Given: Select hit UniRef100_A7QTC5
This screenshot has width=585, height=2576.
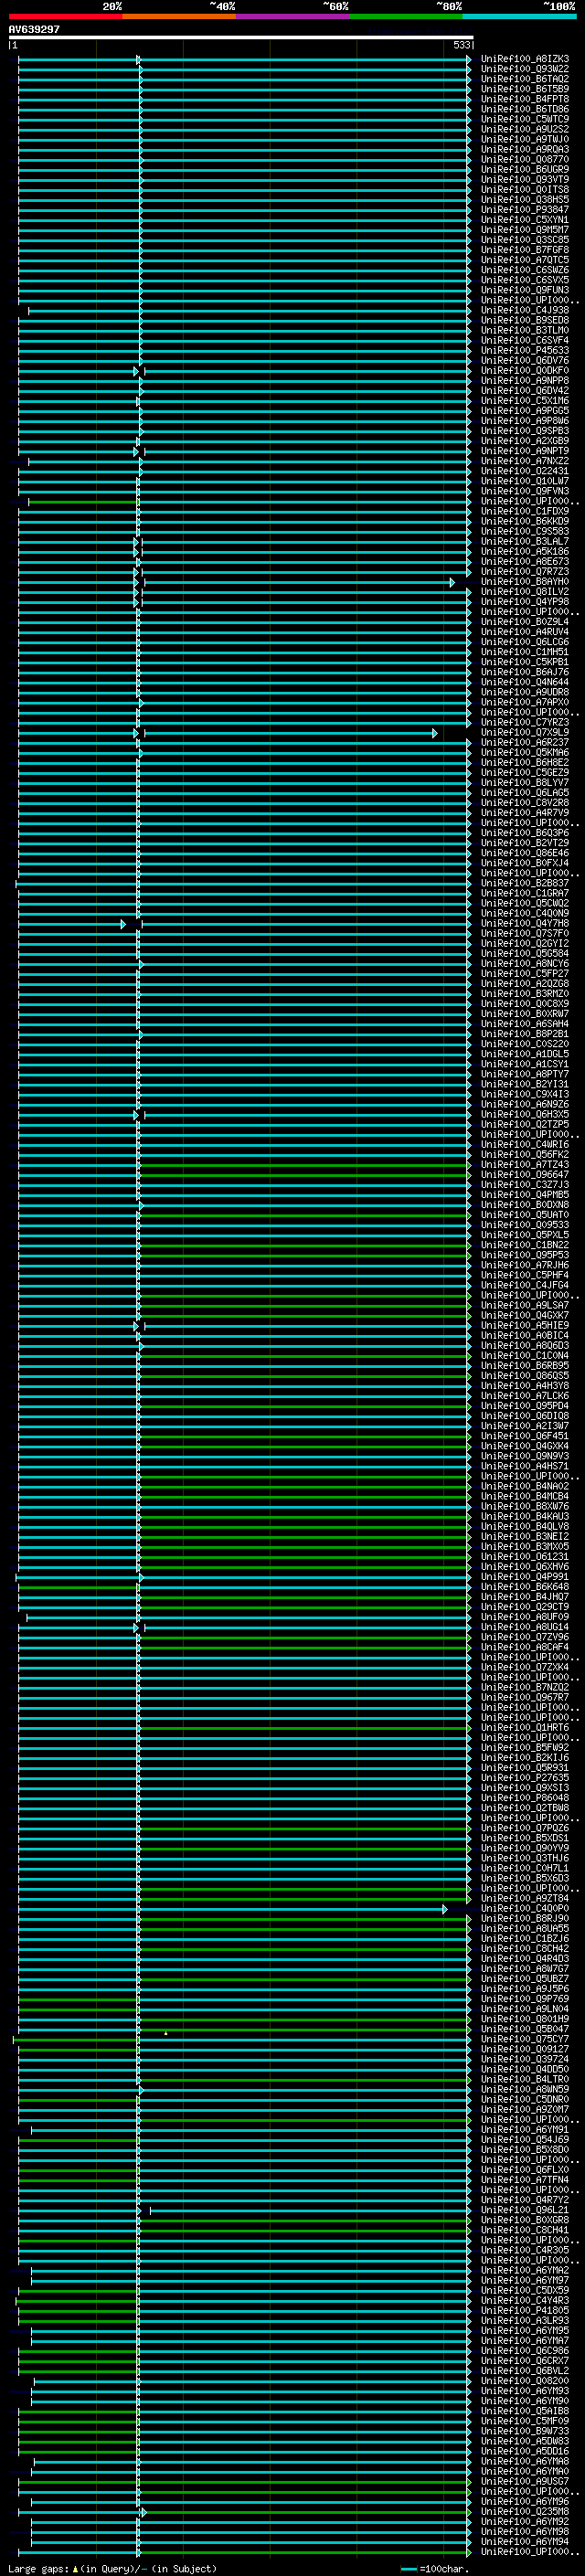Looking at the screenshot, I should tap(525, 260).
